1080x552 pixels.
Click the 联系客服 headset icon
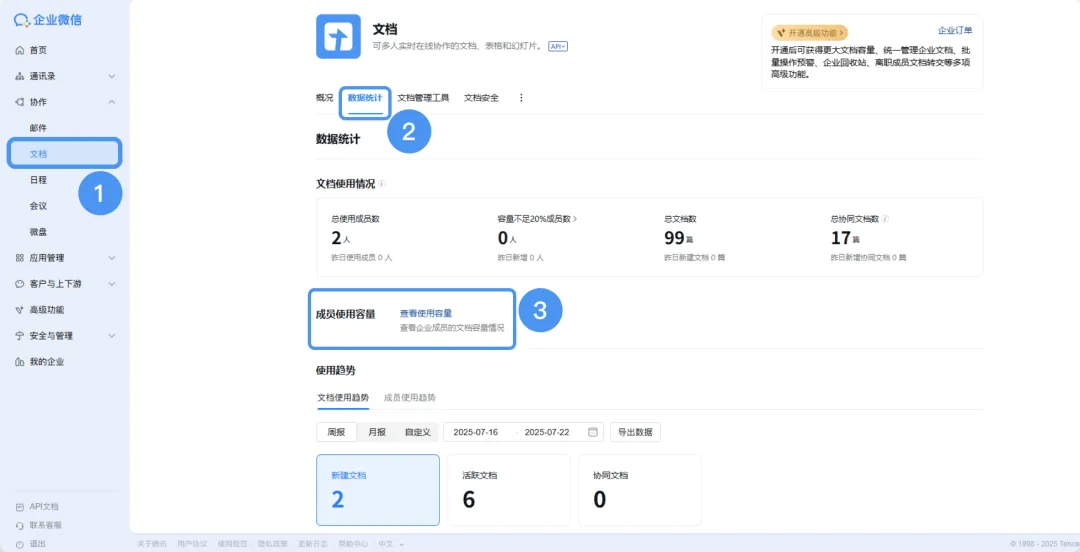tap(19, 525)
